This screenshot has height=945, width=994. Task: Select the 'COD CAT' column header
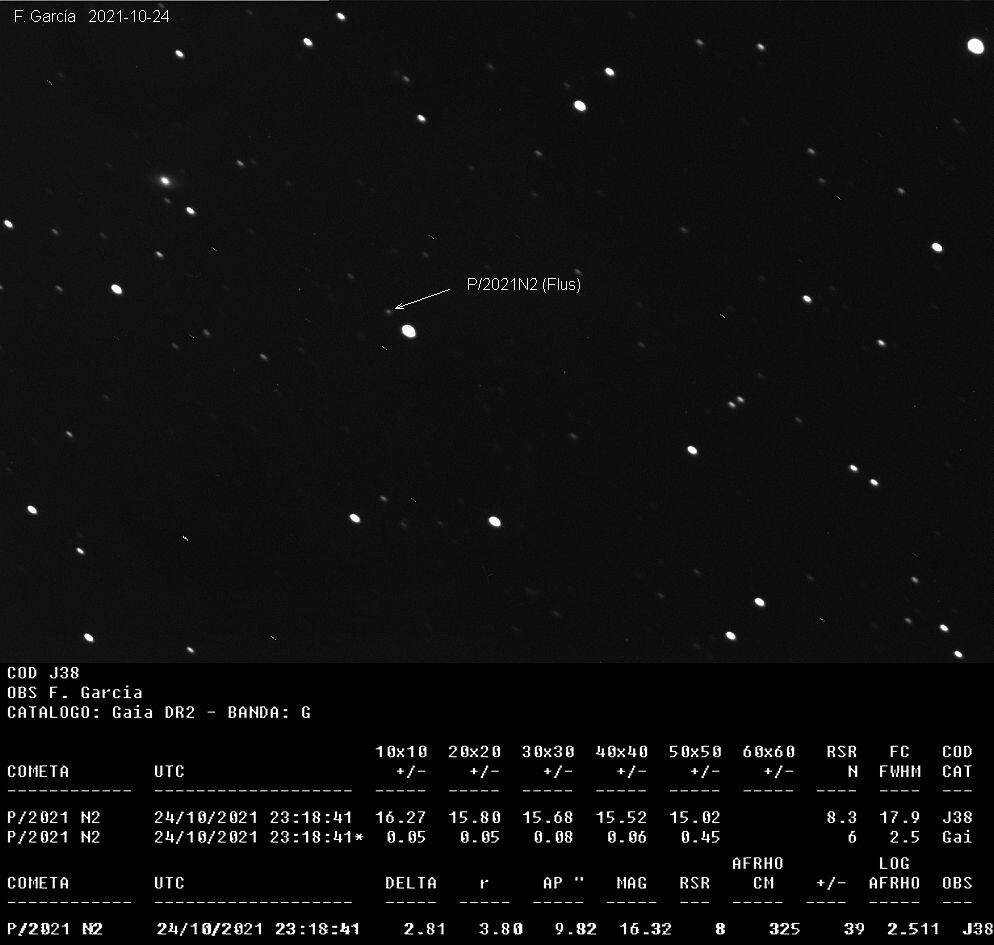pyautogui.click(x=957, y=761)
